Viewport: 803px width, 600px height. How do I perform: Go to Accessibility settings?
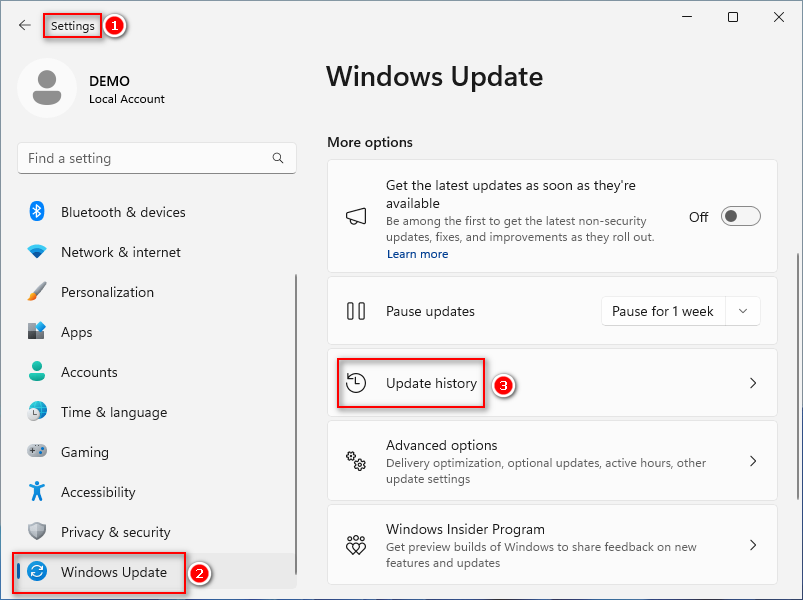click(x=156, y=491)
